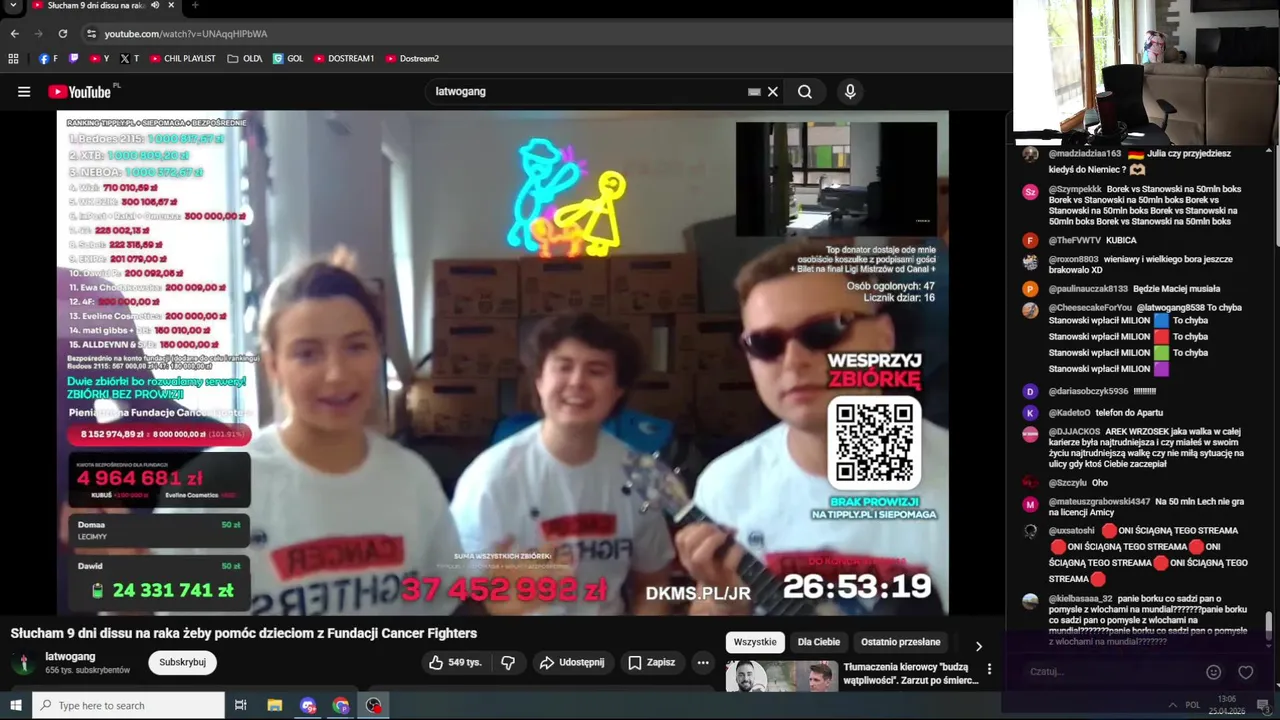Close the 'Słucham 9 dni dissu' tab

[x=171, y=5]
